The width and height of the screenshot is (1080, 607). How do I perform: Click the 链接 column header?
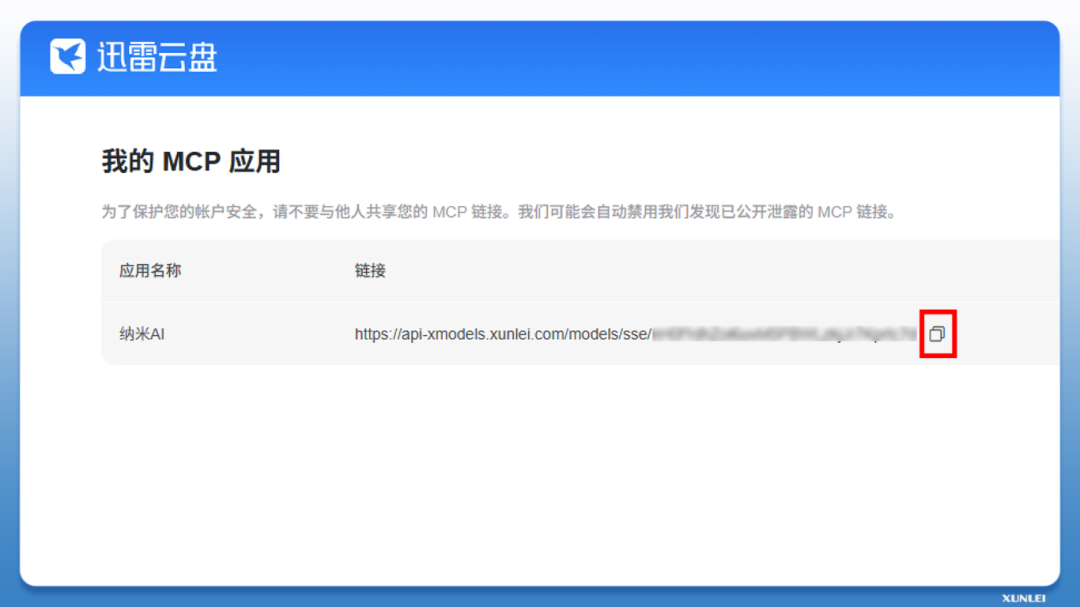tap(370, 271)
